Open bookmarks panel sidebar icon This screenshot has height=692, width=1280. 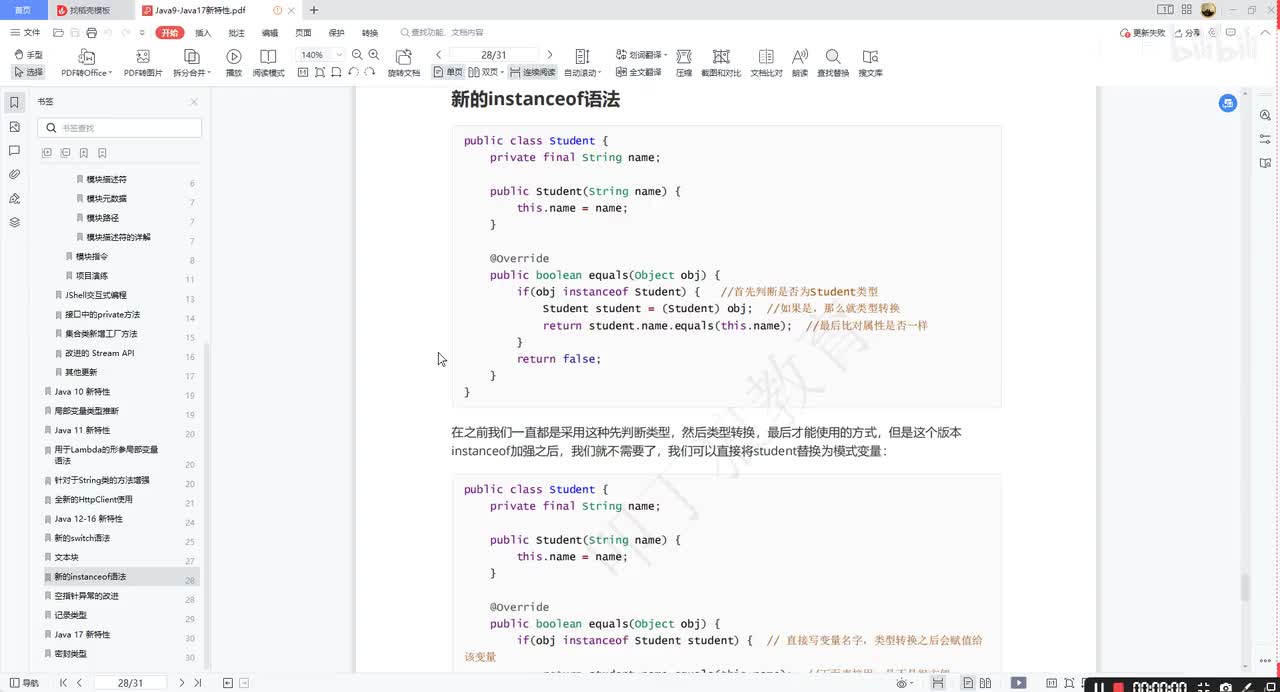pyautogui.click(x=14, y=102)
